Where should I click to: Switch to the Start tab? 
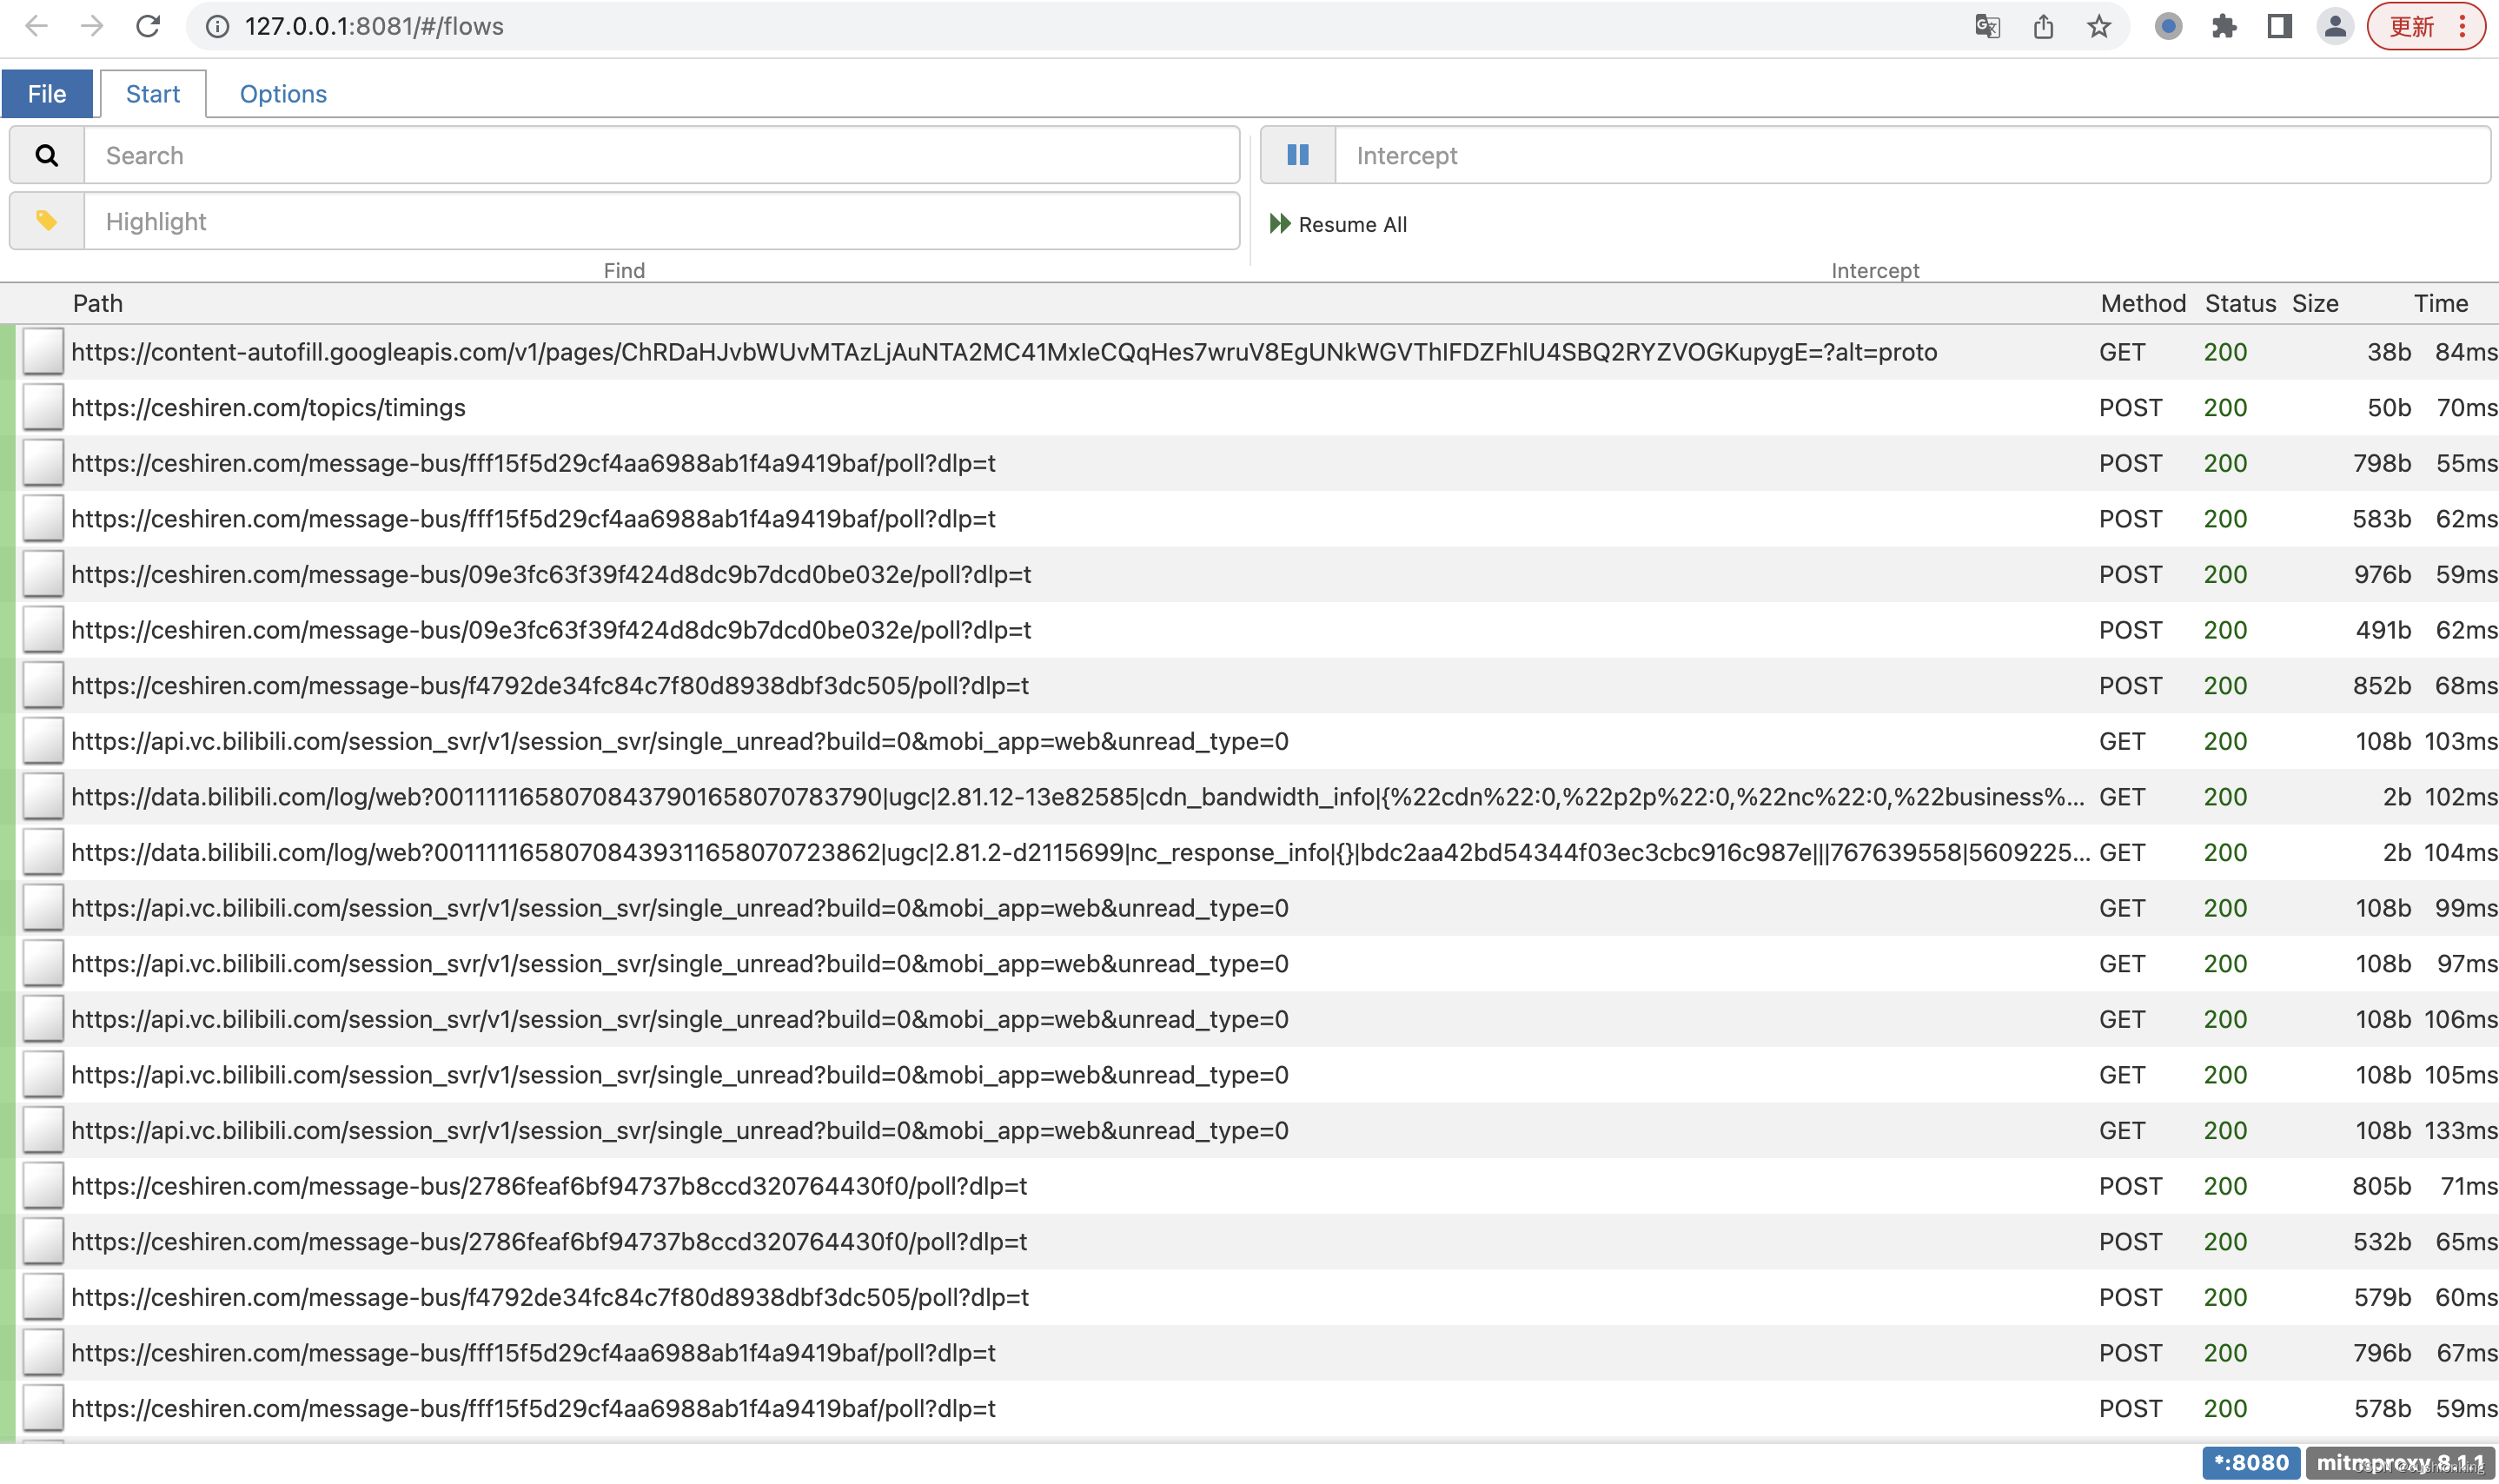(153, 93)
